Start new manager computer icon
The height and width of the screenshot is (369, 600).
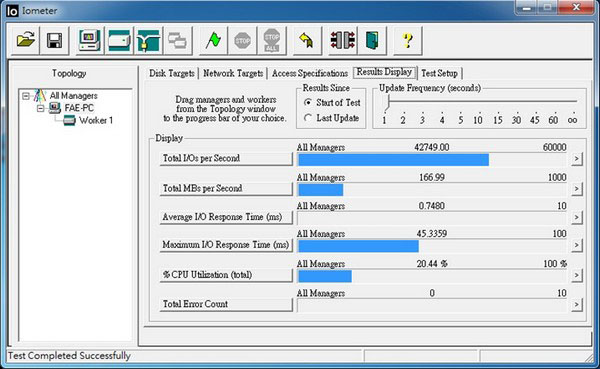click(x=89, y=41)
